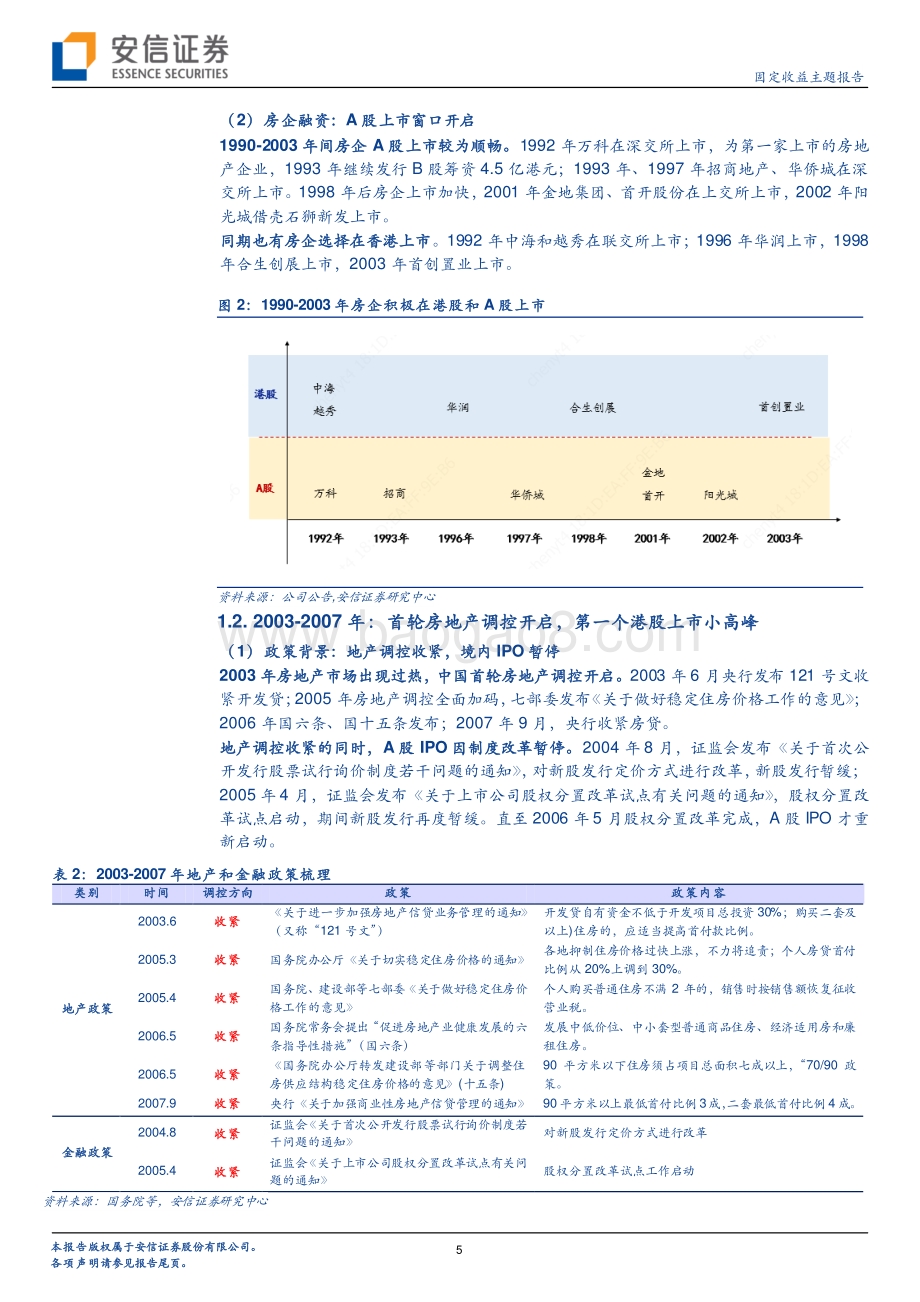Image resolution: width=920 pixels, height=1302 pixels.
Task: Click '金地' in the chart
Action: [x=652, y=472]
